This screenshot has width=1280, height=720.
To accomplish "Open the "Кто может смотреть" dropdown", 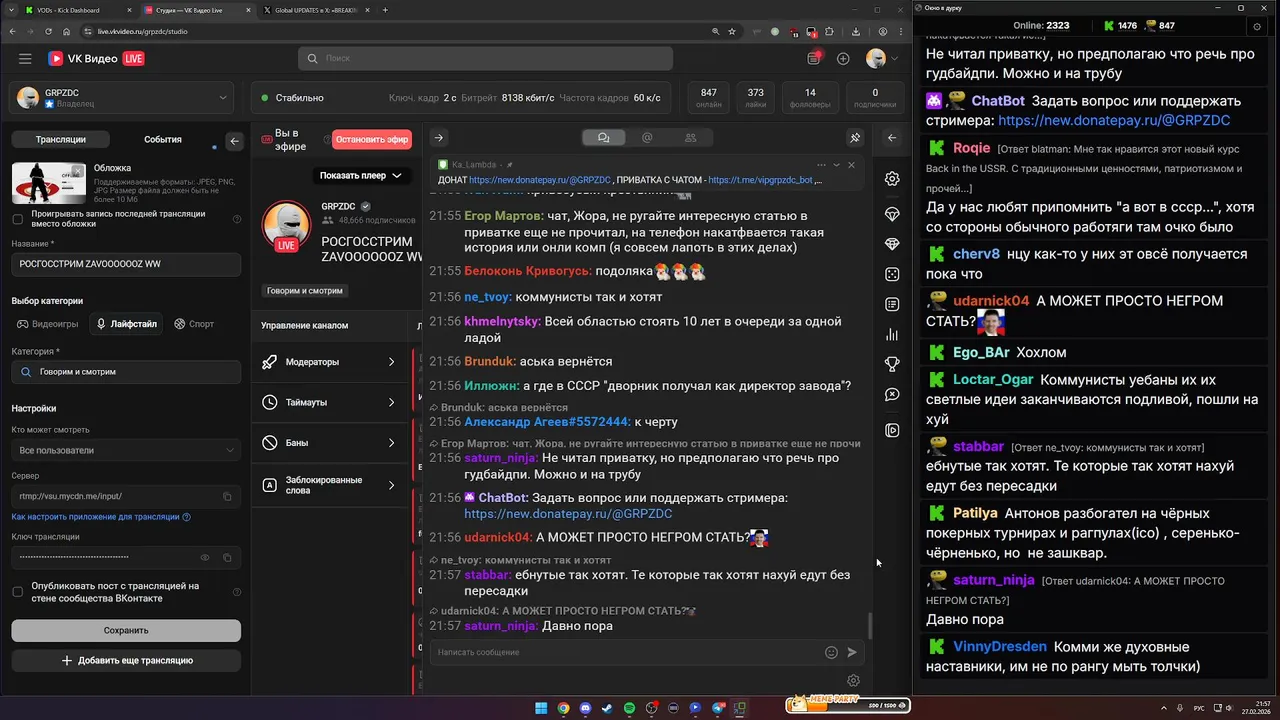I will click(126, 450).
